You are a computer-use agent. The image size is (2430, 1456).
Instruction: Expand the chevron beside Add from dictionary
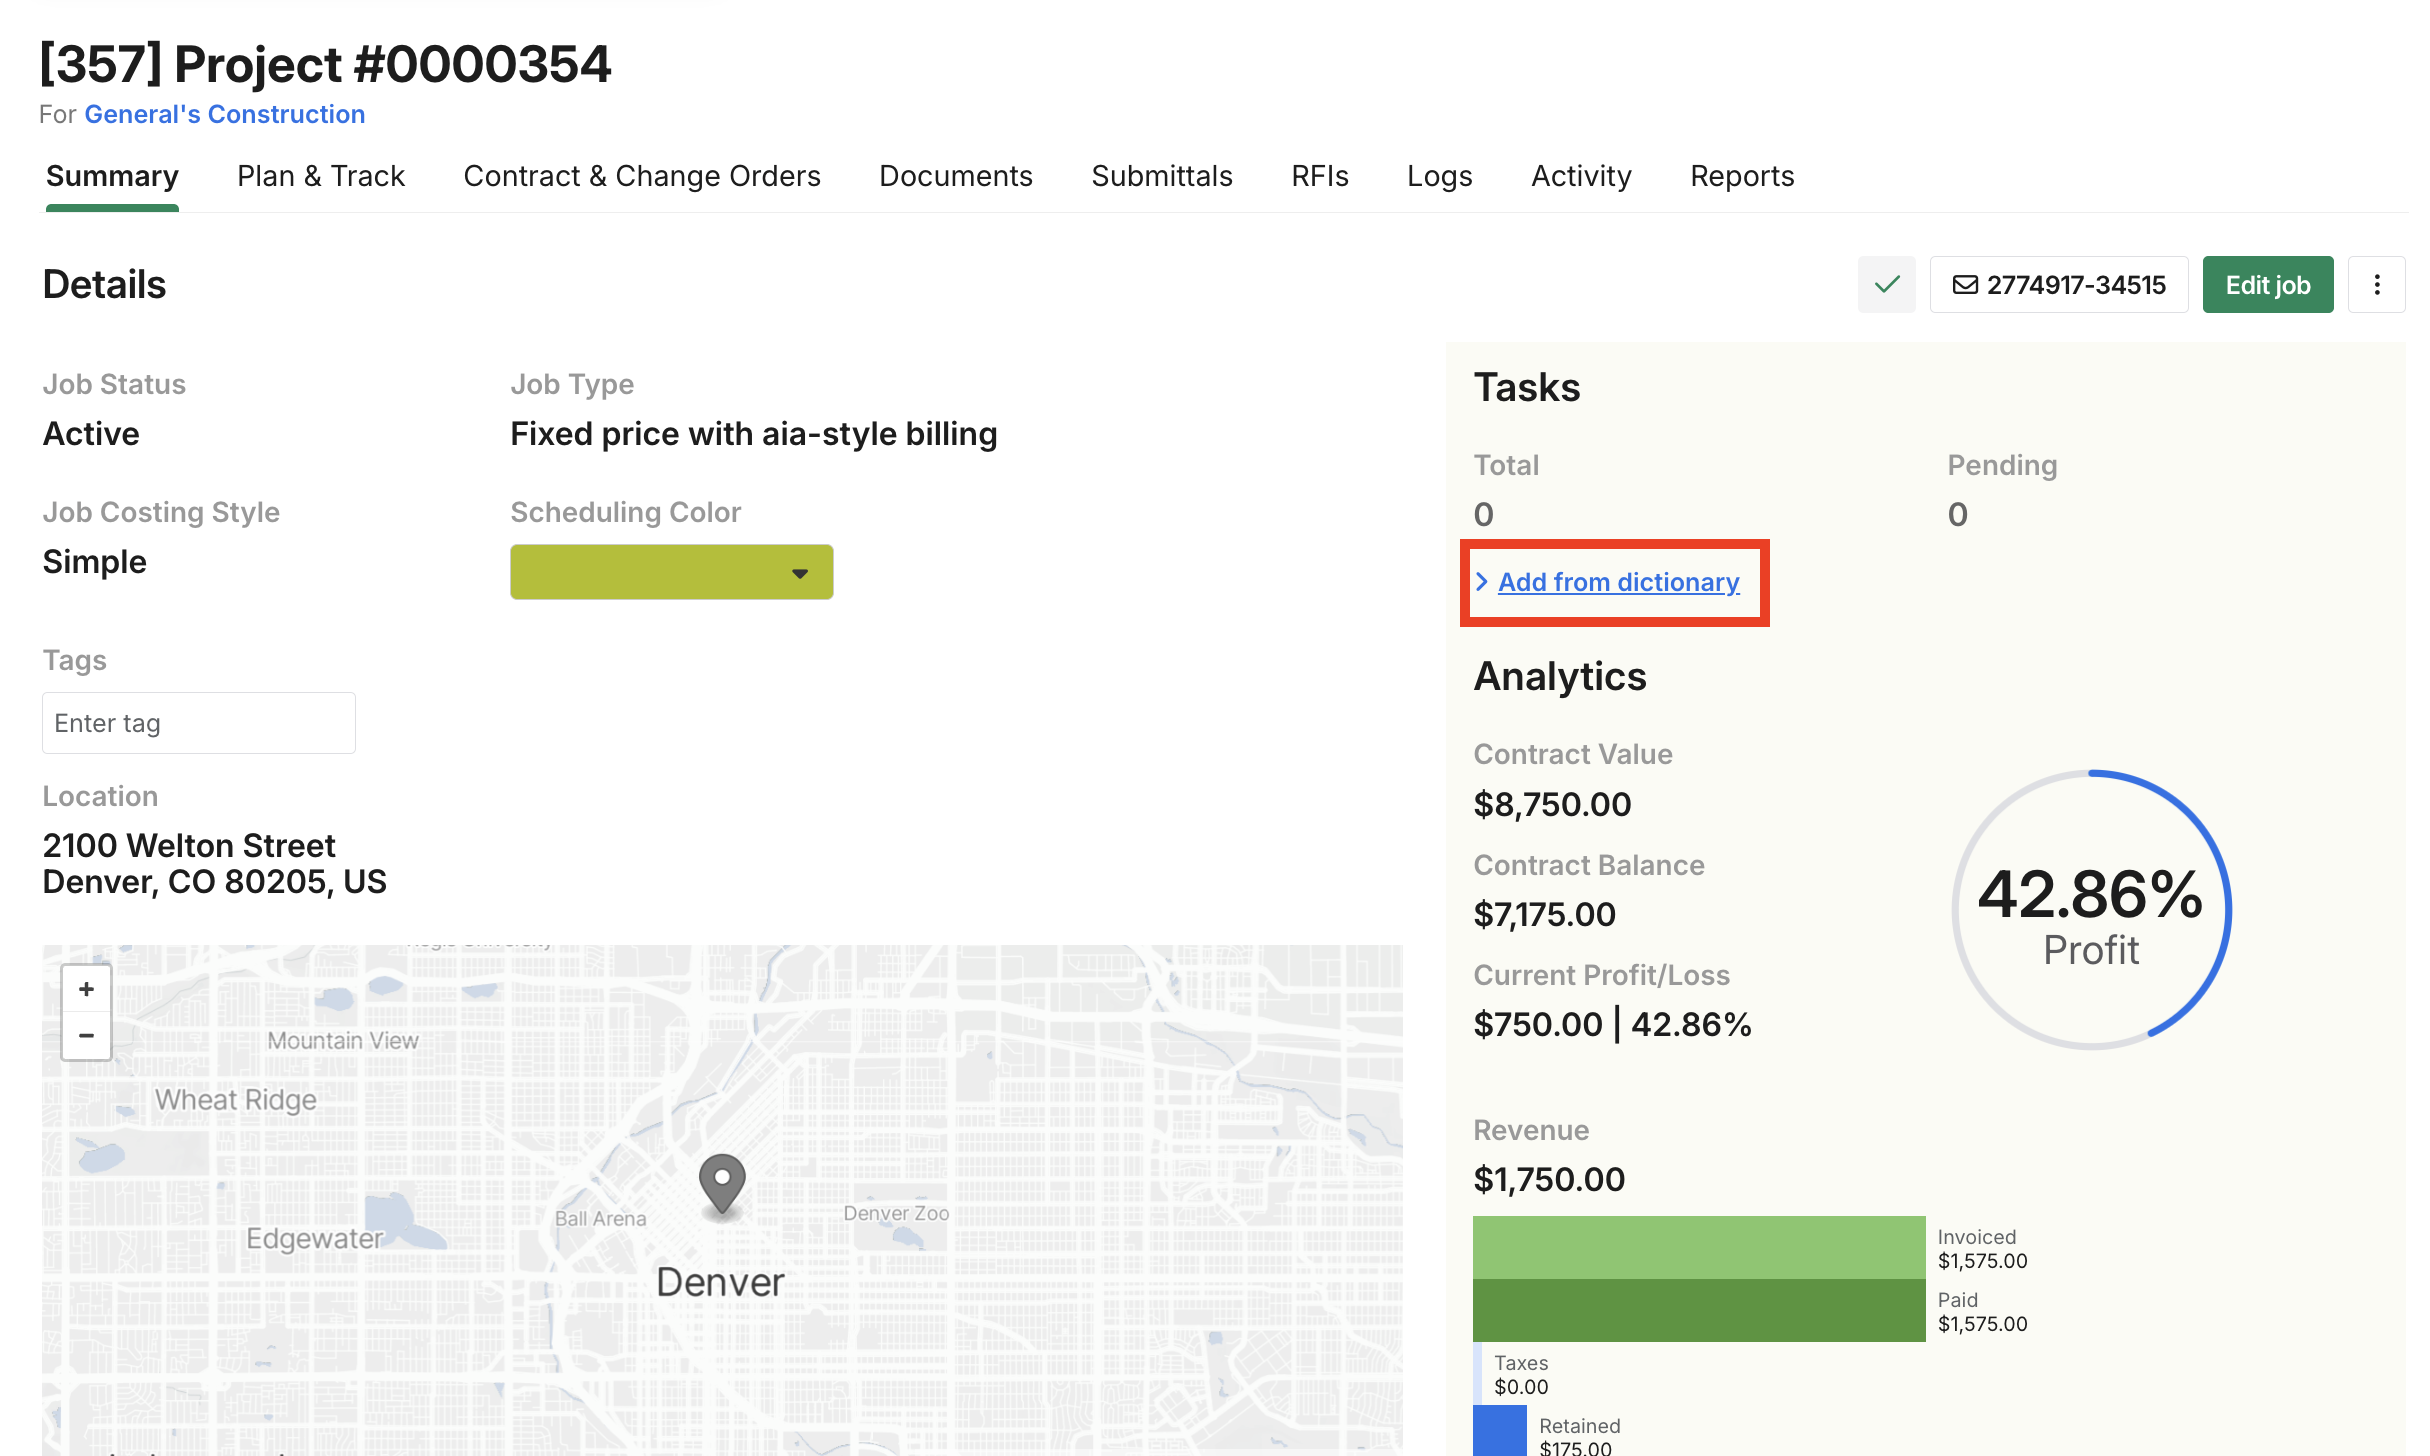click(1482, 582)
